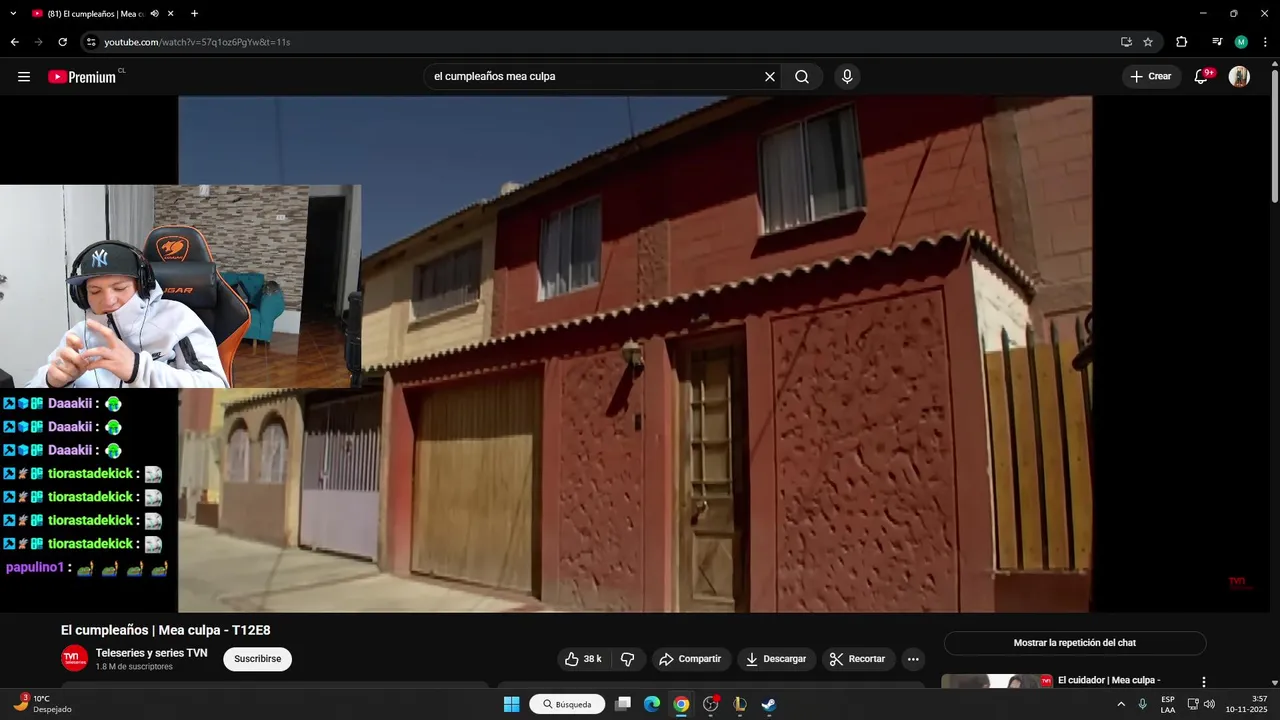Open the Crear button

click(x=1151, y=77)
